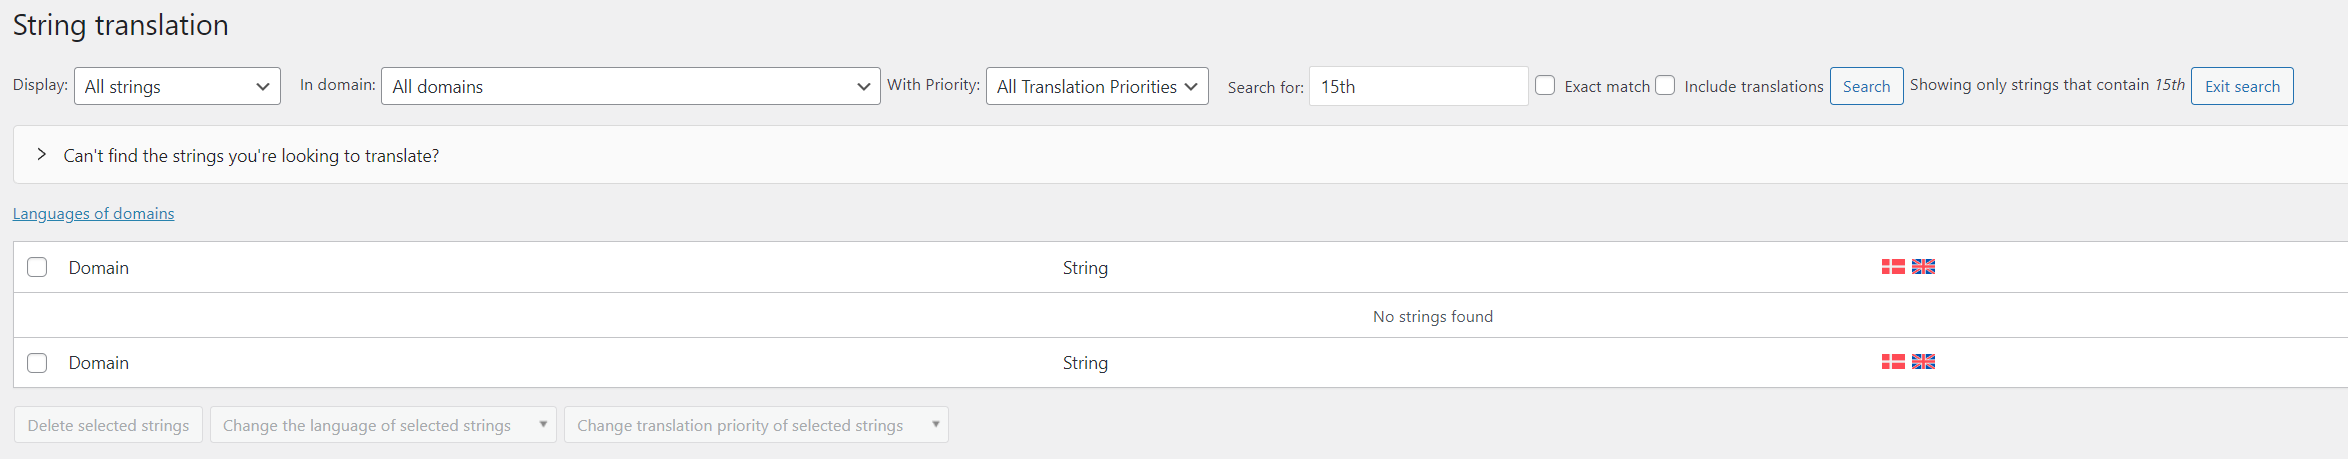Select all strings via header Domain checkbox
Image resolution: width=2348 pixels, height=459 pixels.
coord(37,267)
